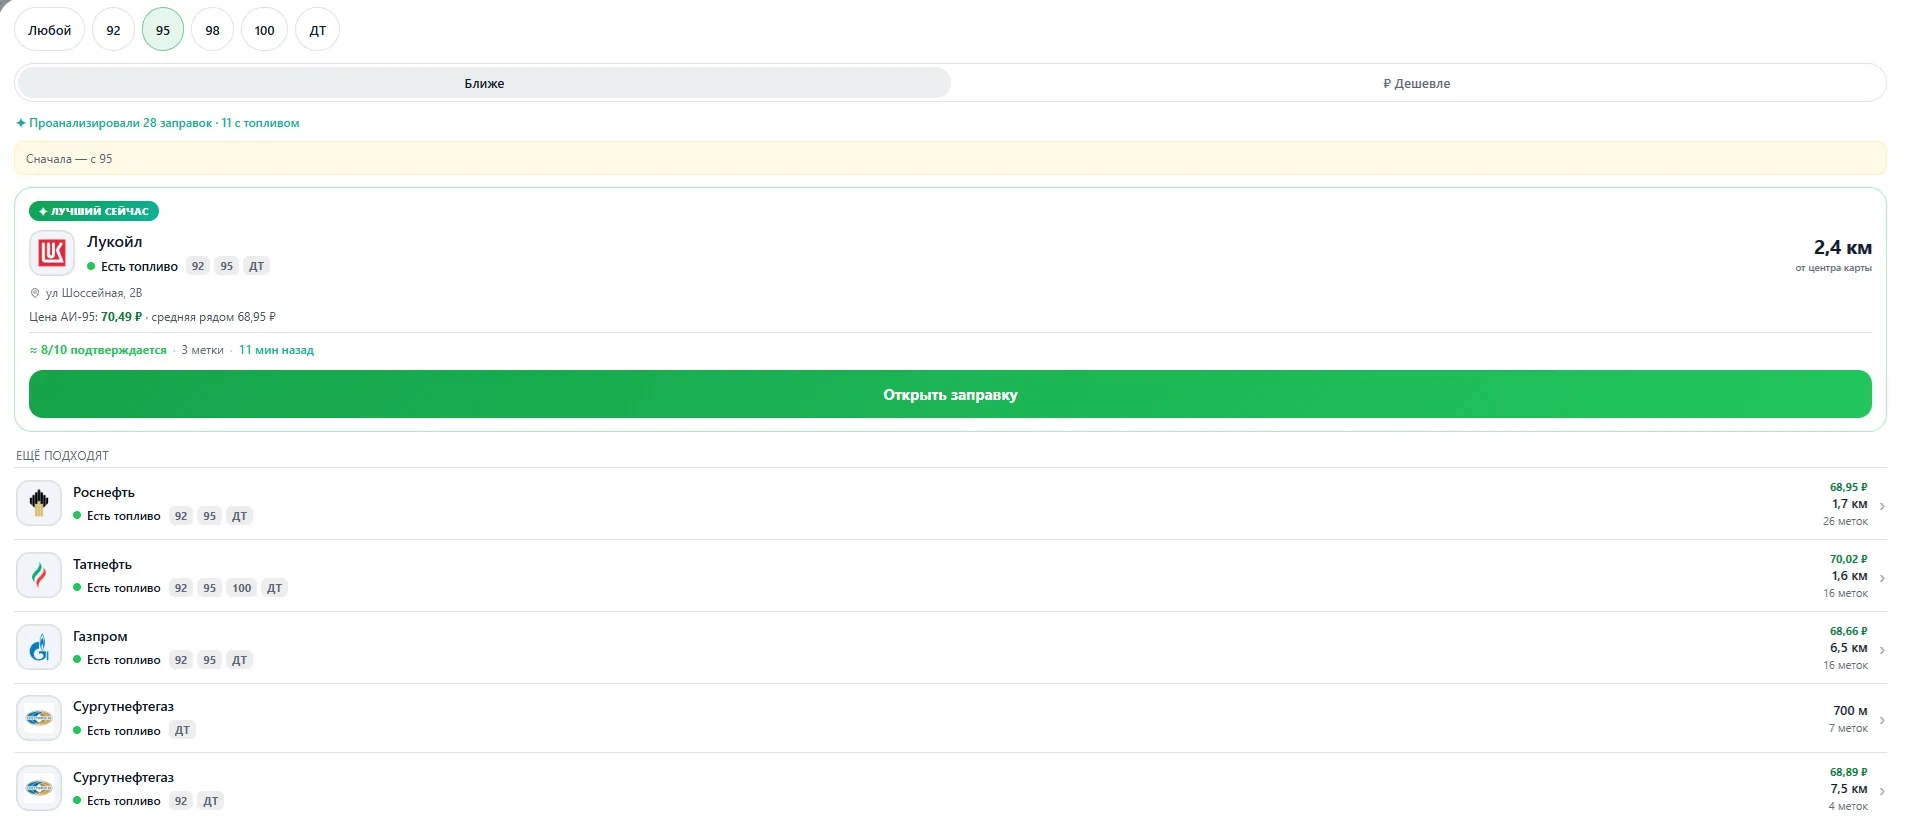Viewport: 1906px width, 825px height.
Task: Click the 1,6 км distance for Татнефть
Action: [x=1849, y=576]
